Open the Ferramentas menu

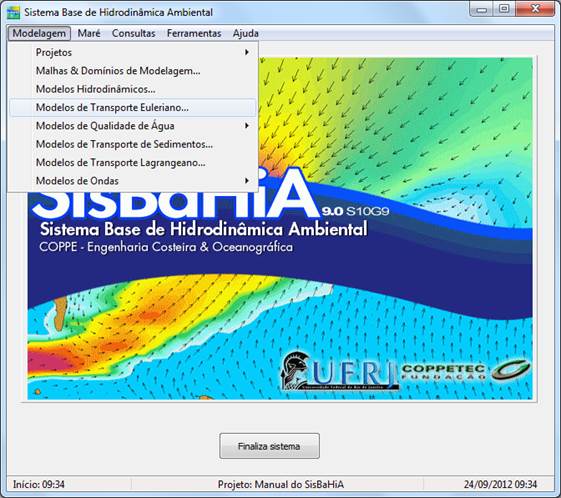tap(194, 33)
